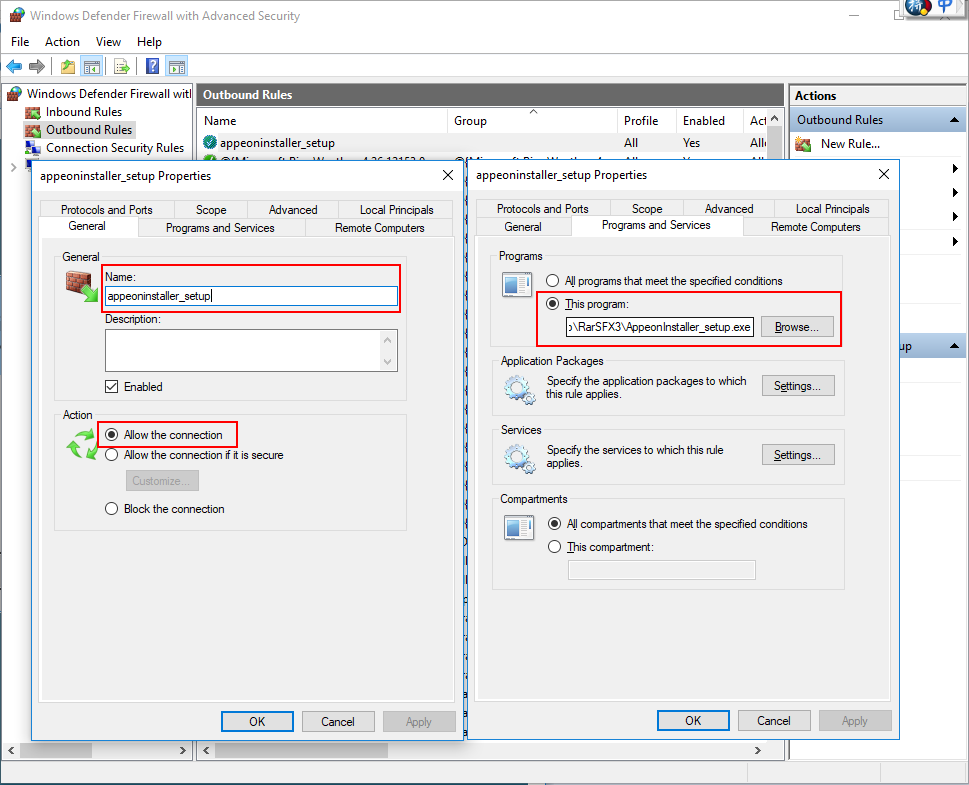Screen dimensions: 969x785
Task: Select the Connection Security Rules icon
Action: (x=31, y=148)
